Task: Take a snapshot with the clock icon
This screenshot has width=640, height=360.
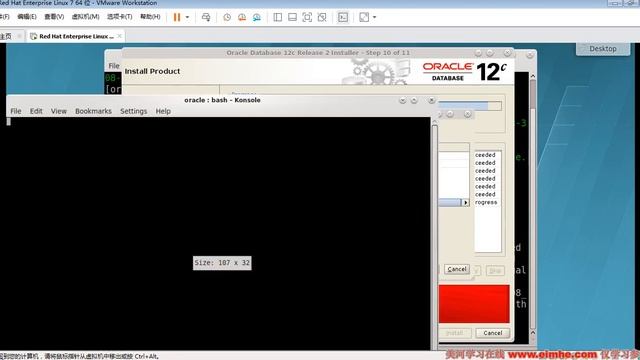Action: pyautogui.click(x=227, y=17)
